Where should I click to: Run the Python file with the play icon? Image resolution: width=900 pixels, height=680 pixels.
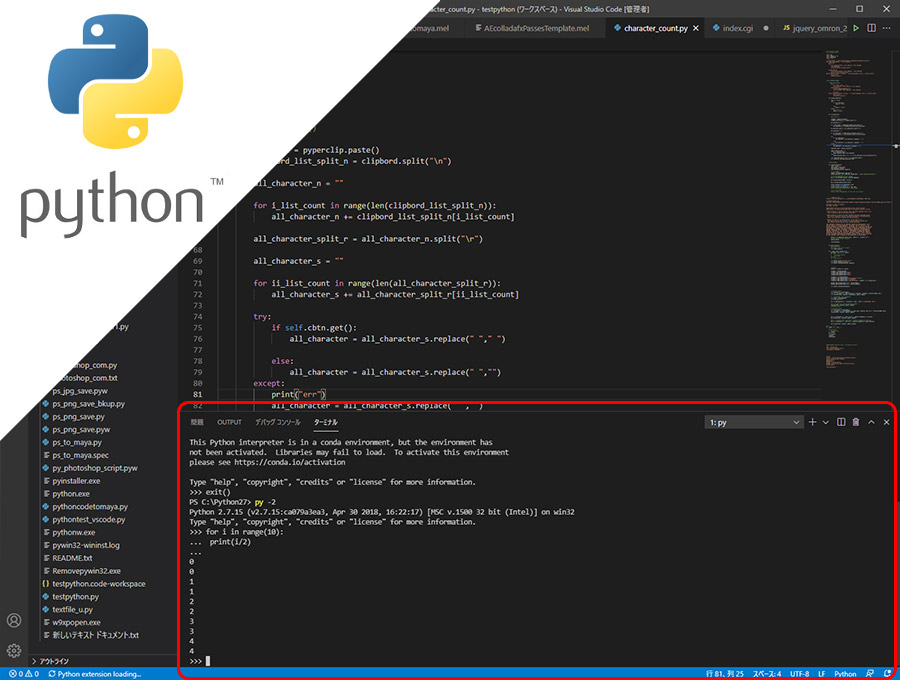(x=856, y=28)
